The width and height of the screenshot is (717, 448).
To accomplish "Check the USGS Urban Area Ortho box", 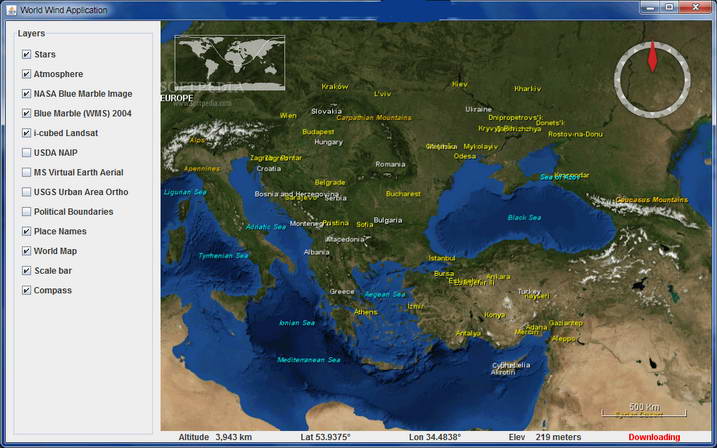I will tap(27, 192).
